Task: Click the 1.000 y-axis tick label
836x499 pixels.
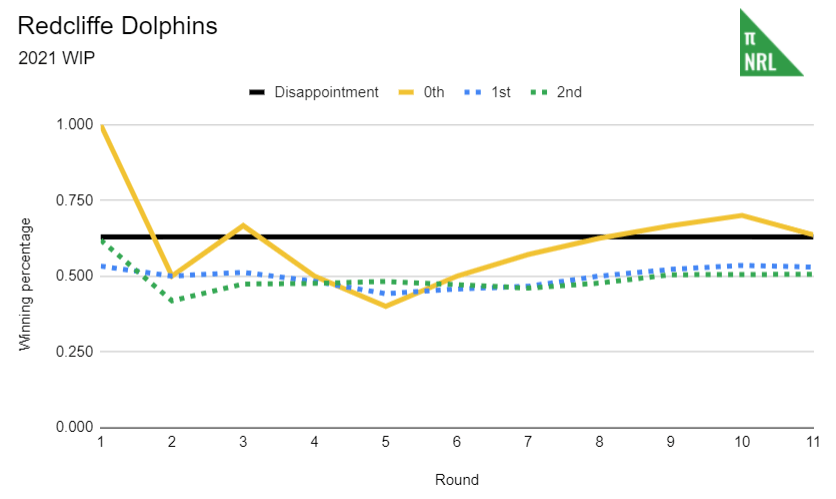Action: 75,125
